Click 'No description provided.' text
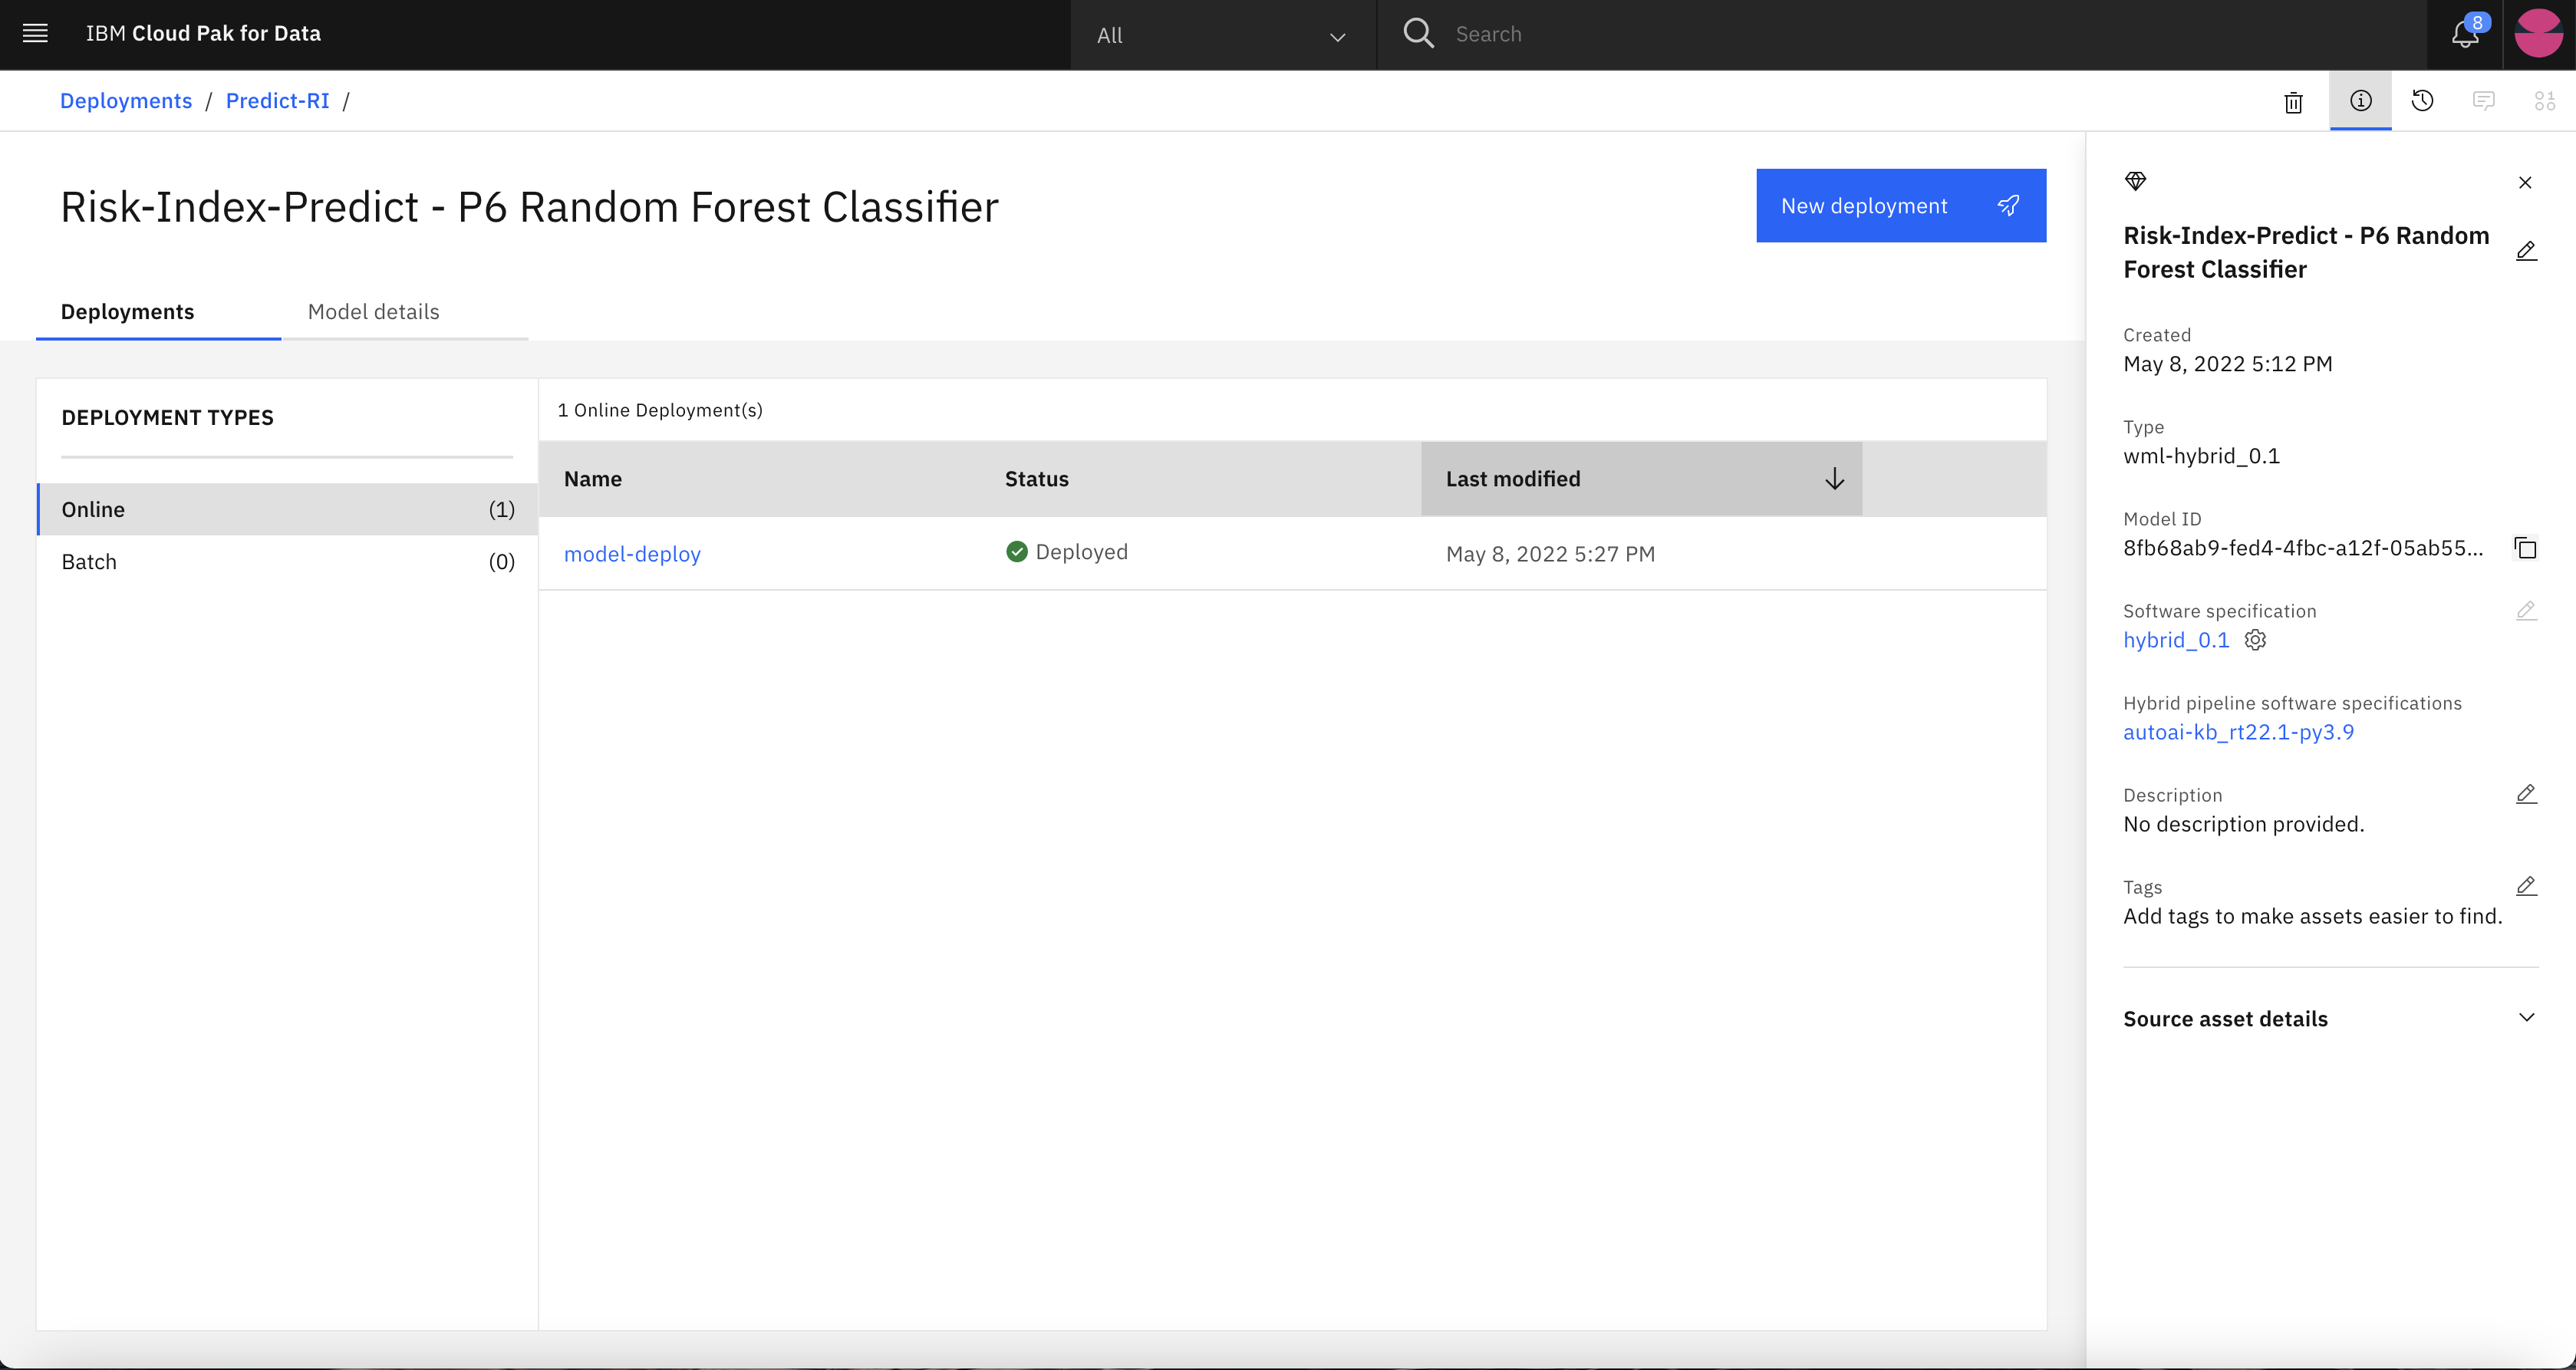Image resolution: width=2576 pixels, height=1370 pixels. coord(2243,824)
